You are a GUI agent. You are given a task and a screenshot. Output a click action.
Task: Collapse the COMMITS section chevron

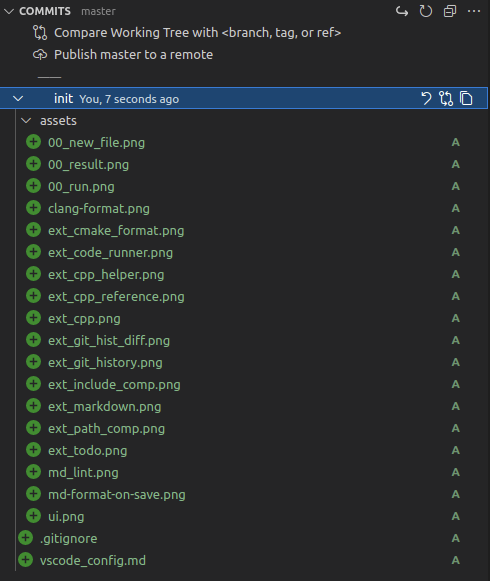(9, 11)
